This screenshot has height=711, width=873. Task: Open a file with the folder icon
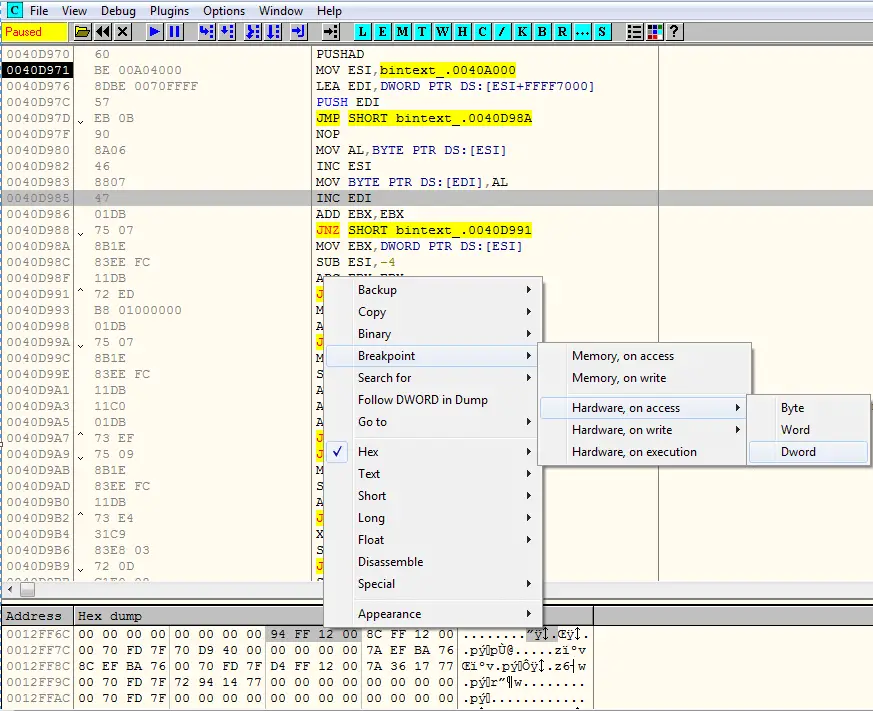coord(82,32)
